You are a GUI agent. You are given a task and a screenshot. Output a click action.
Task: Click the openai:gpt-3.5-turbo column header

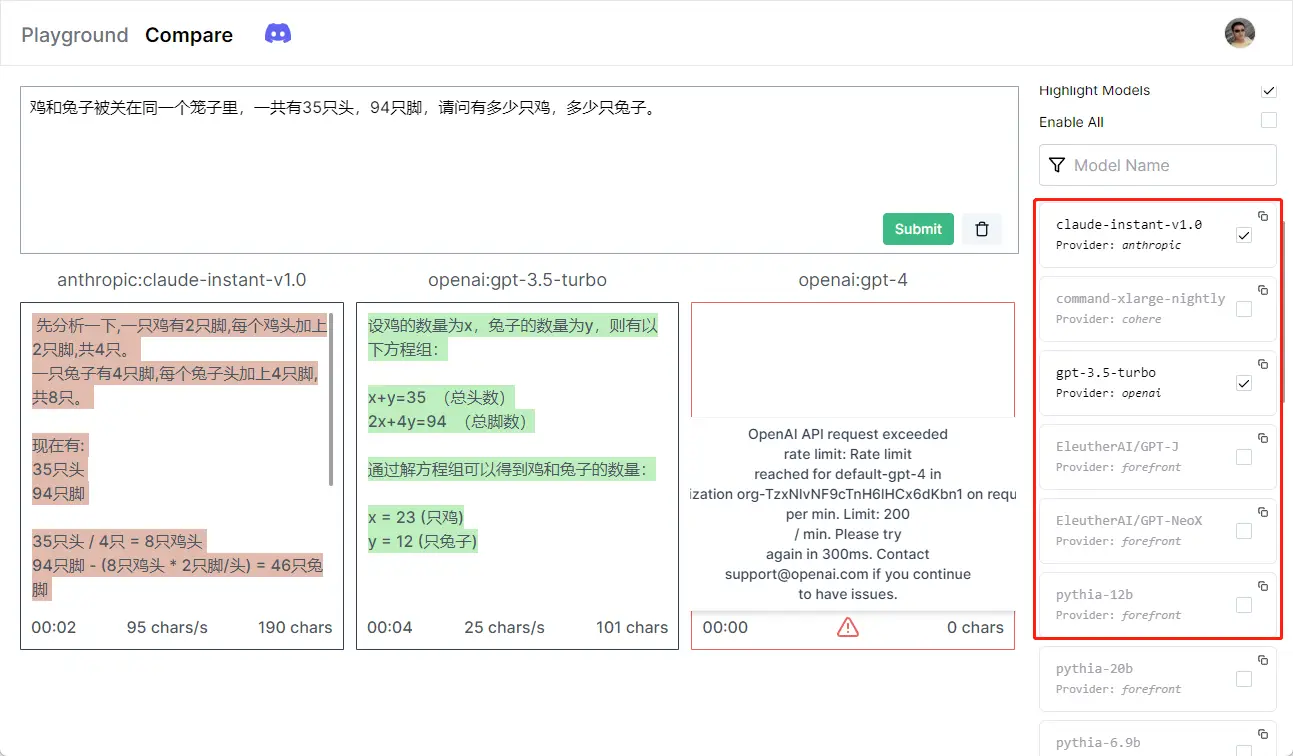click(517, 280)
